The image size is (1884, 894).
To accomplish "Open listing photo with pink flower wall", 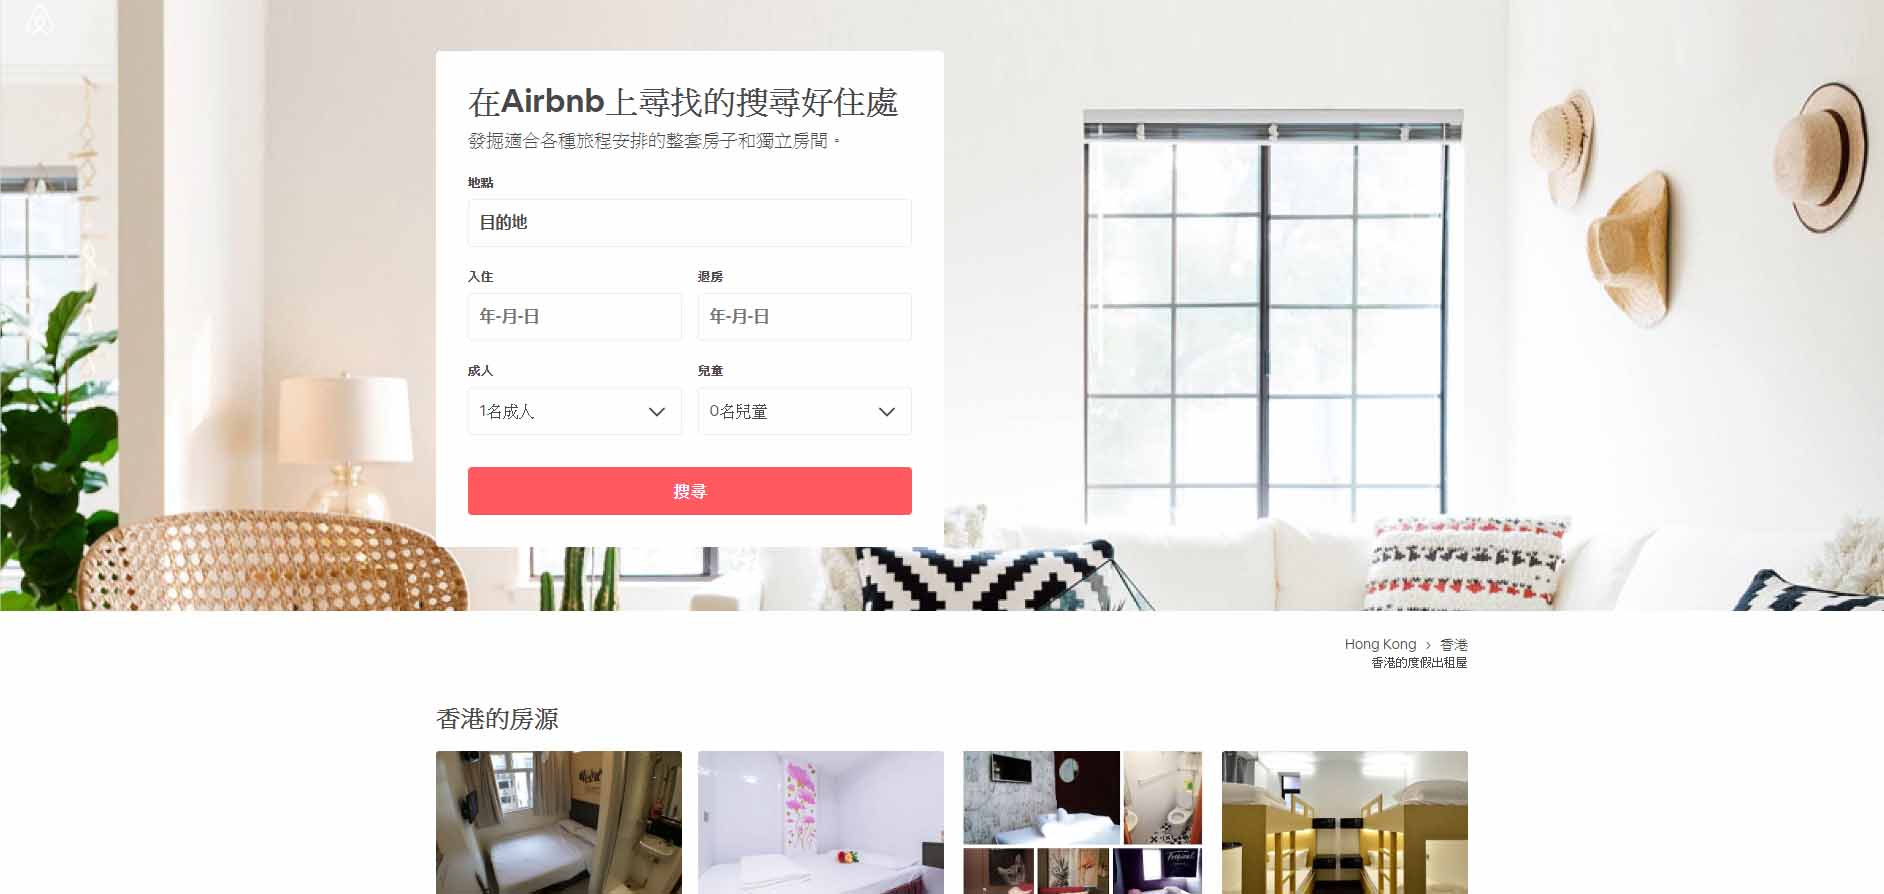I will (821, 822).
